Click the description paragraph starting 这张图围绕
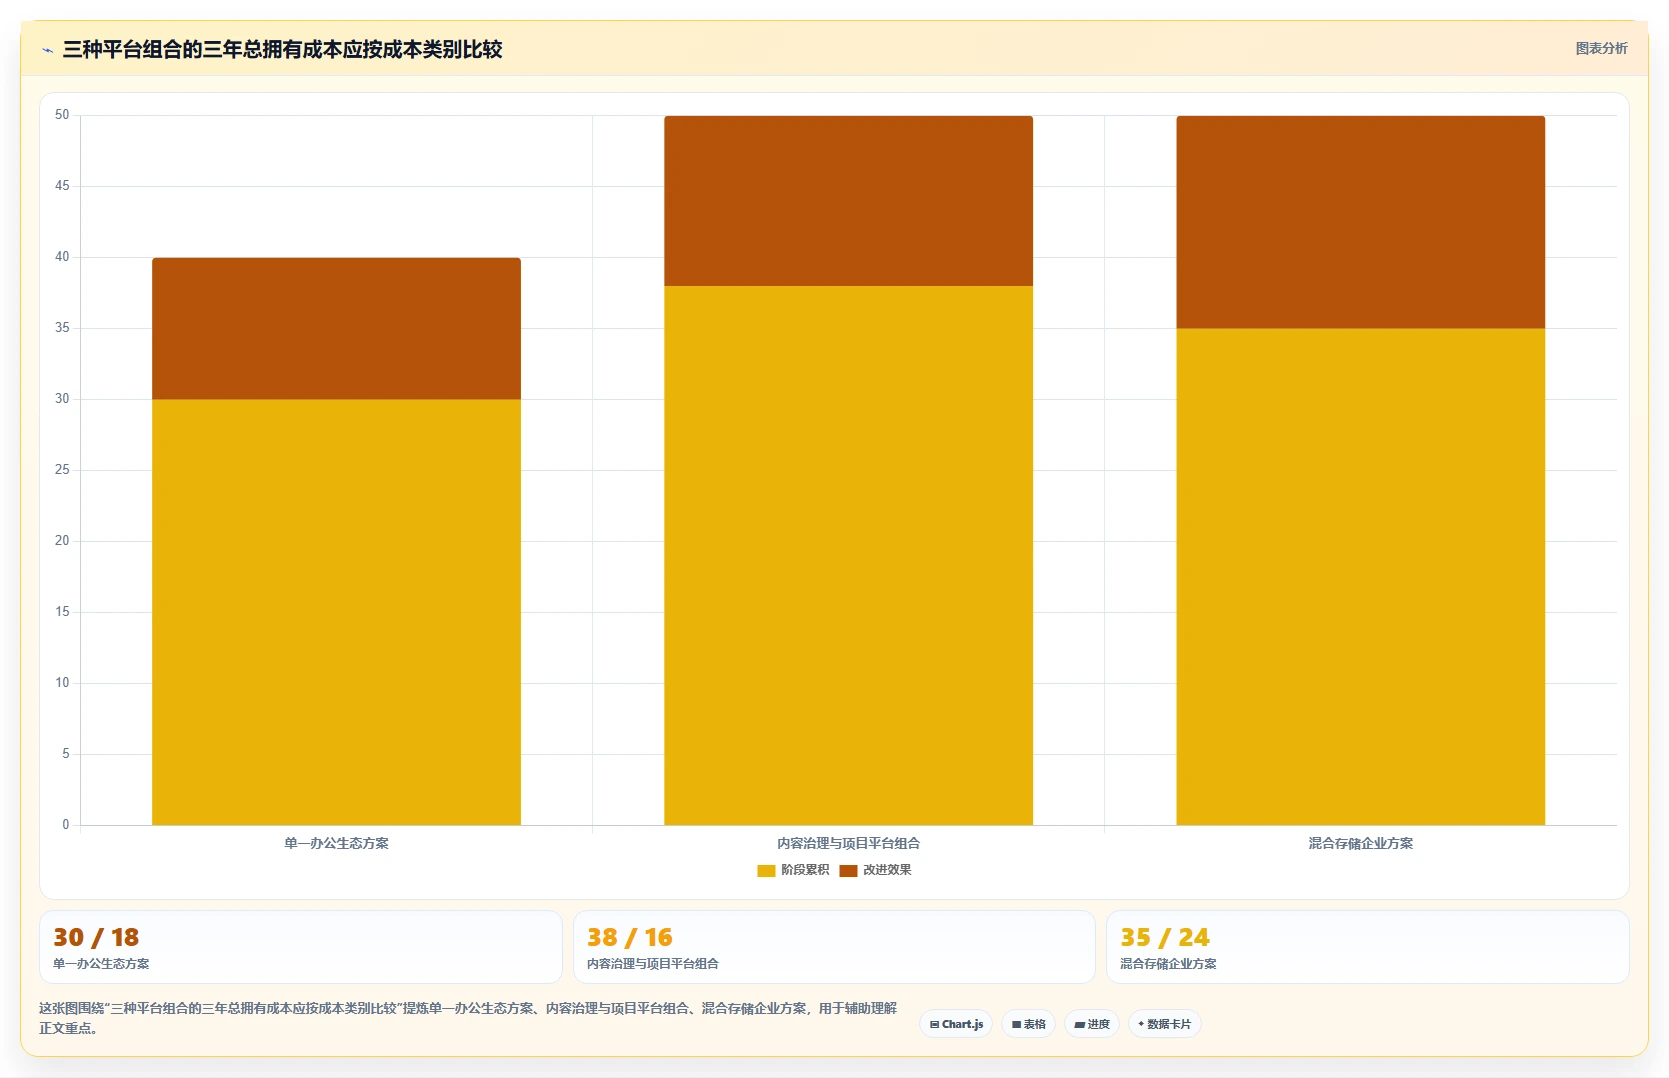The height and width of the screenshot is (1078, 1669). (x=468, y=1018)
